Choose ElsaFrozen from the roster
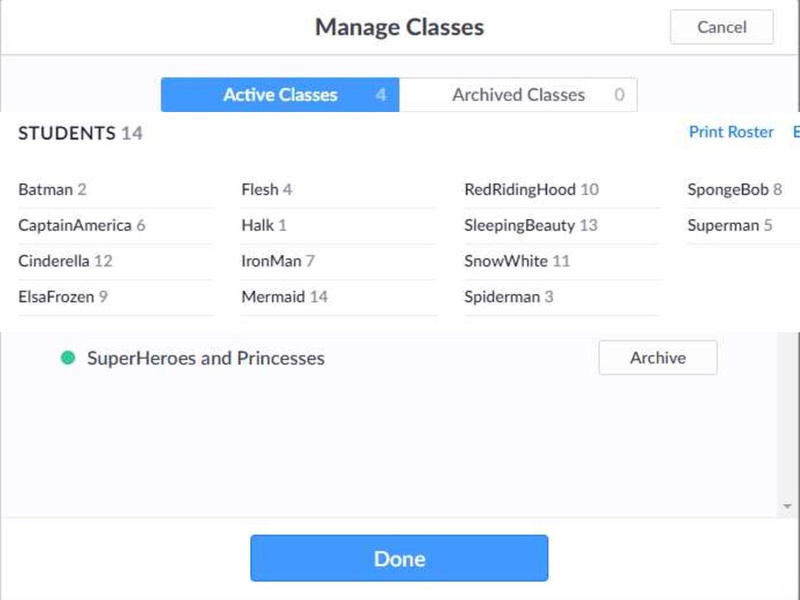 (55, 297)
